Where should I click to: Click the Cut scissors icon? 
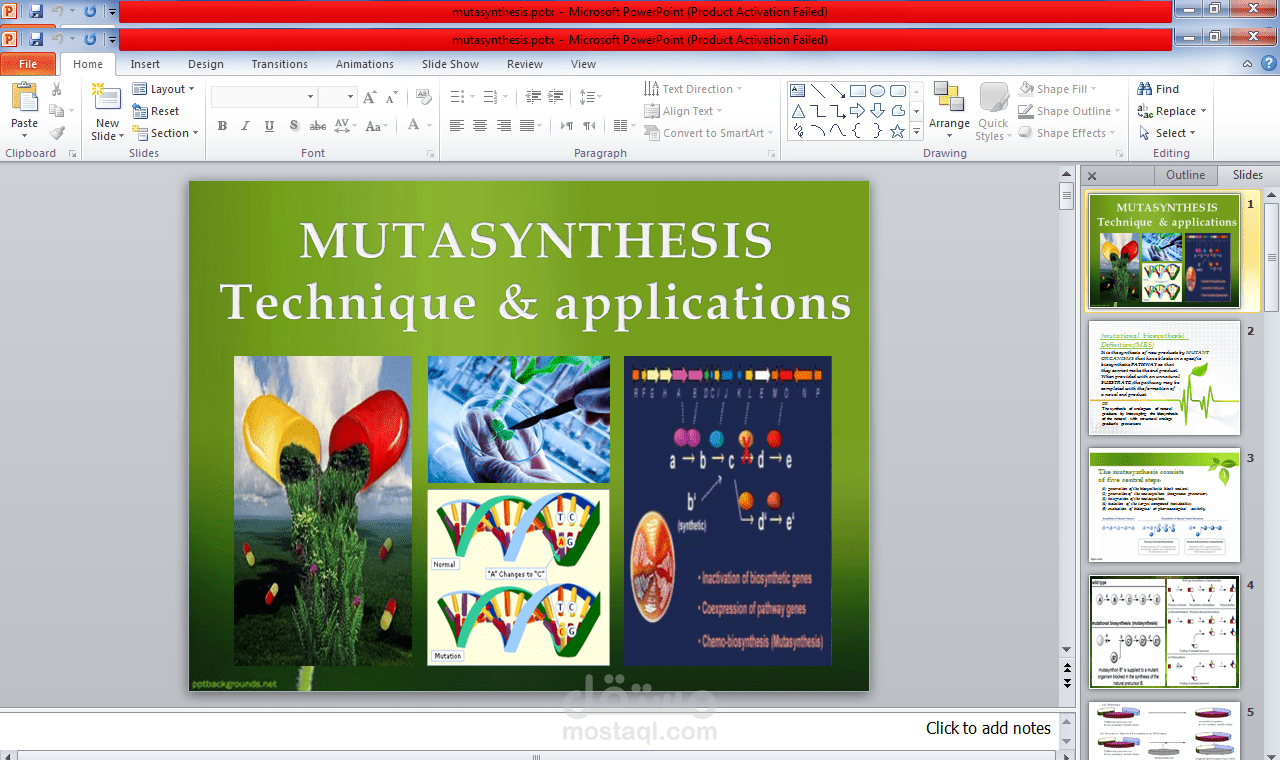(x=57, y=90)
